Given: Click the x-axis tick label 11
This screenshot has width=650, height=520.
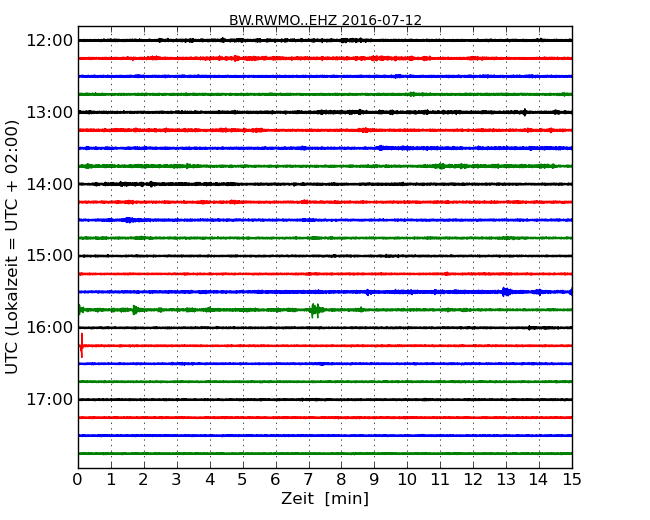Looking at the screenshot, I should click(440, 480).
